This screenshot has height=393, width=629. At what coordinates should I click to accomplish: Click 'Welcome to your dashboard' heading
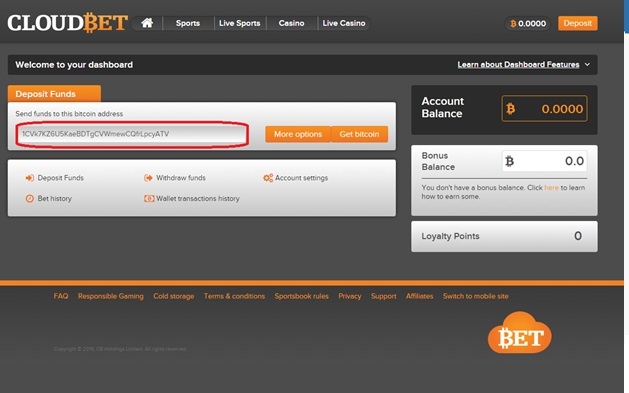(x=74, y=65)
